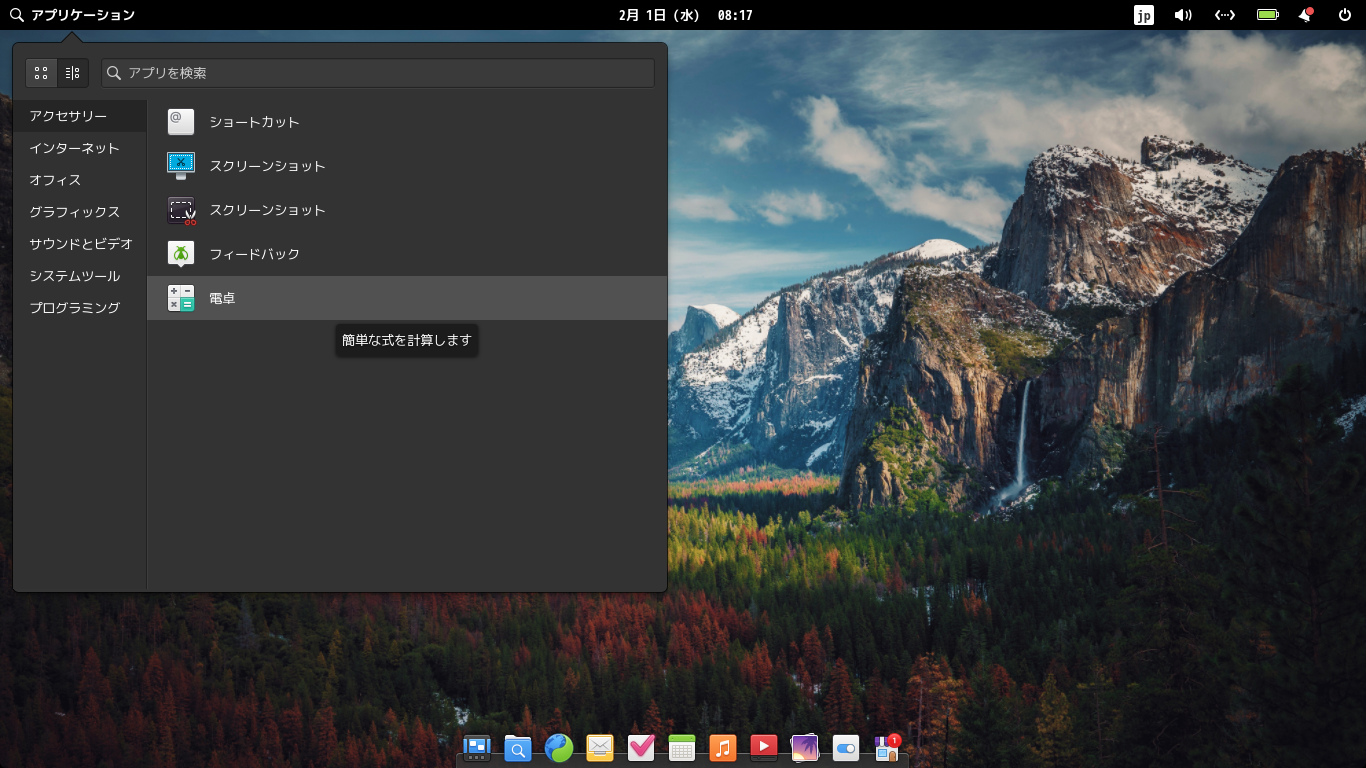Open the network indicator
Screen dimensions: 1366x768
1225,15
